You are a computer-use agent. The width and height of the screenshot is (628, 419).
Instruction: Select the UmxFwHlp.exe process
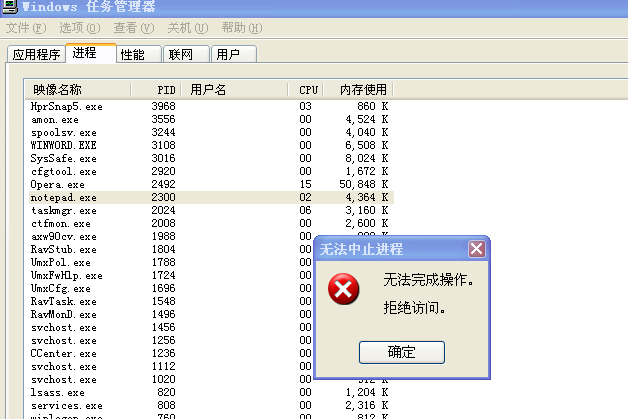click(171, 275)
